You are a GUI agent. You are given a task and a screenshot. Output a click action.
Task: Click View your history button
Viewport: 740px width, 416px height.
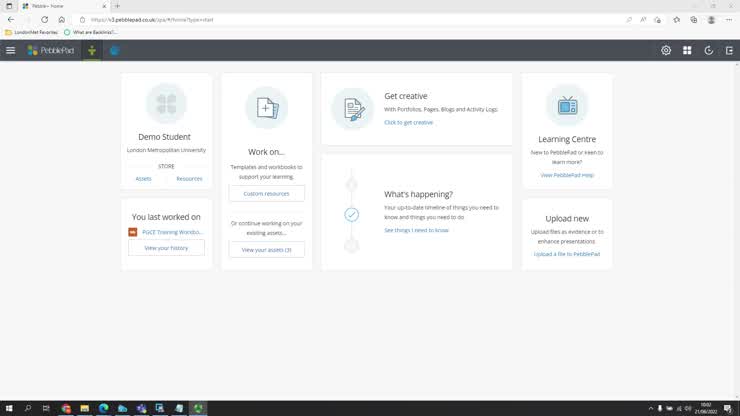coord(166,248)
